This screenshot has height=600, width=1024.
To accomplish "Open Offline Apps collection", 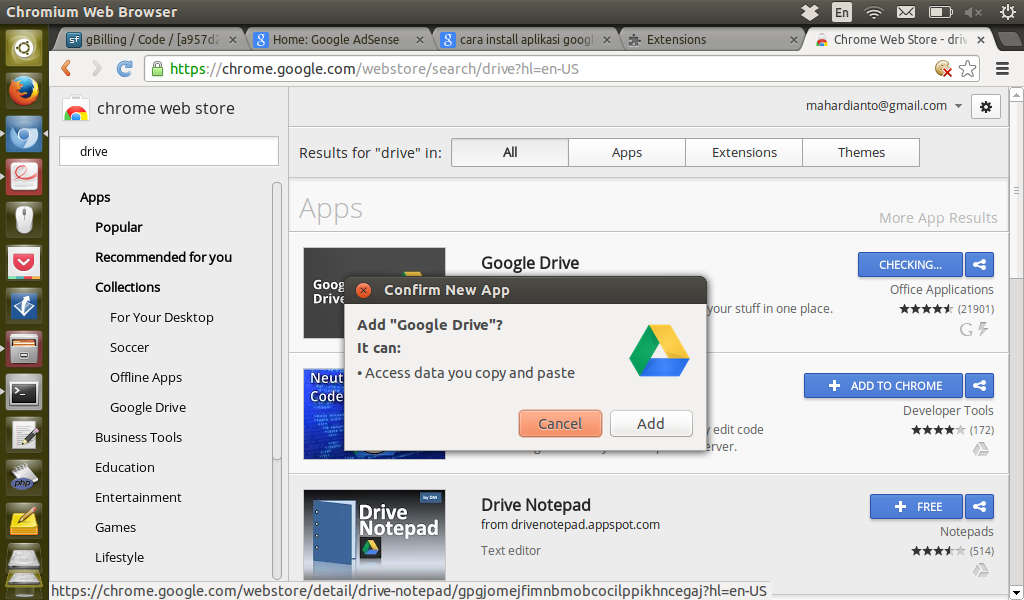I will (146, 377).
